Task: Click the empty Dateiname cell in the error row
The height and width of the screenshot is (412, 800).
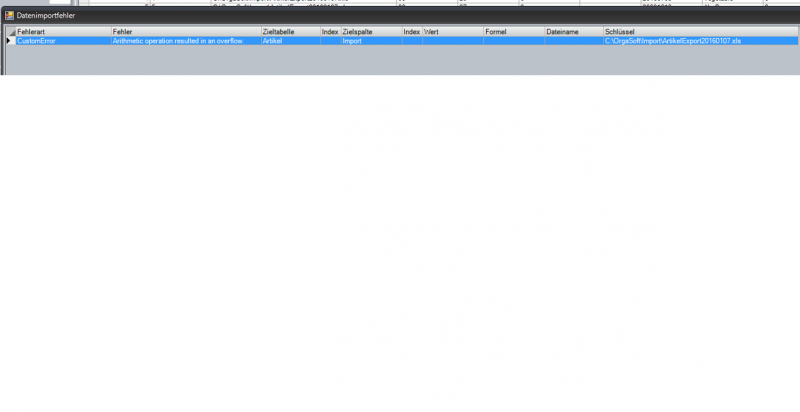Action: click(x=573, y=41)
